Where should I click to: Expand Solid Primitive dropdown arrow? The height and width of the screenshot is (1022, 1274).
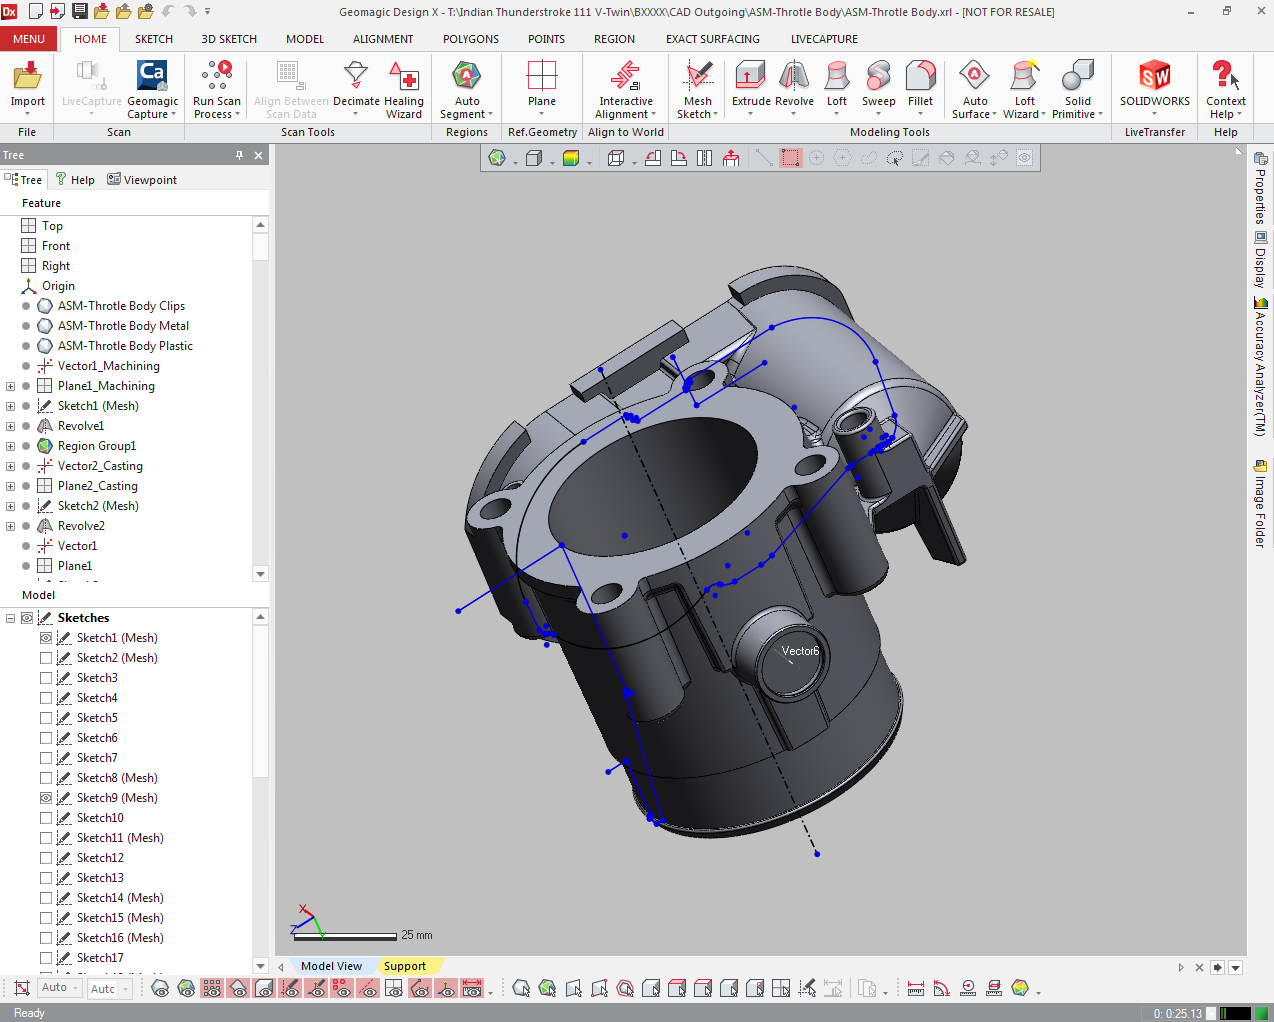point(1100,115)
